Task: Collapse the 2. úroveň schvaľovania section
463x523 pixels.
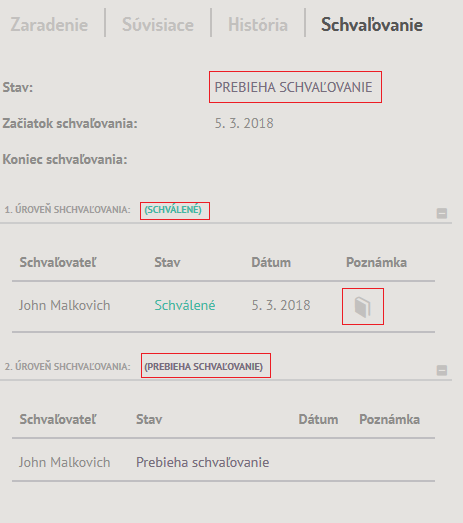Action: click(442, 370)
